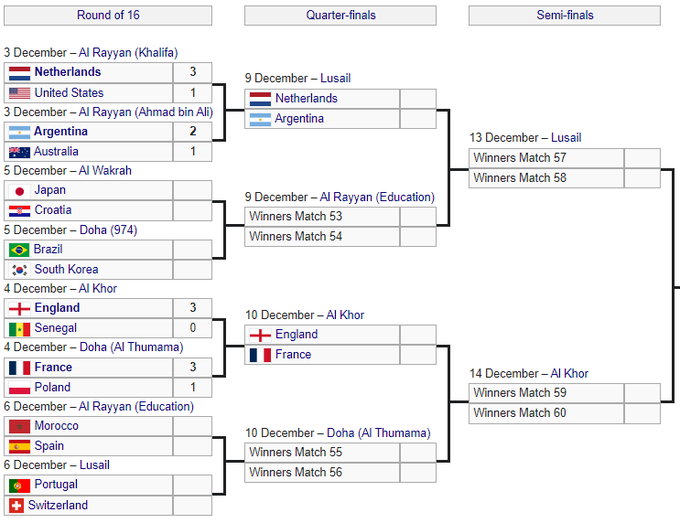This screenshot has height=523, width=680.
Task: Click the Portugal flag in Round of 16
Action: pos(18,485)
